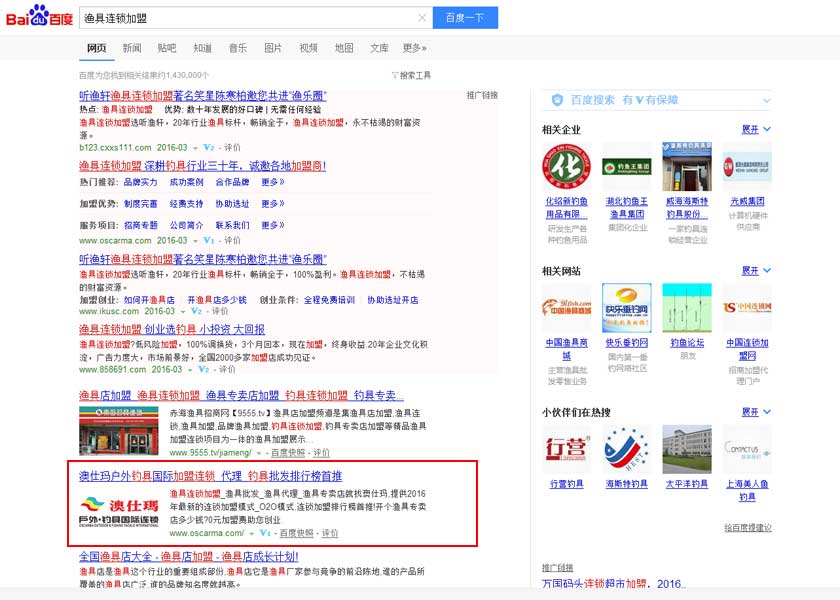Screen dimensions: 840x600
Task: Click the Baidu logo
Action: coord(39,16)
